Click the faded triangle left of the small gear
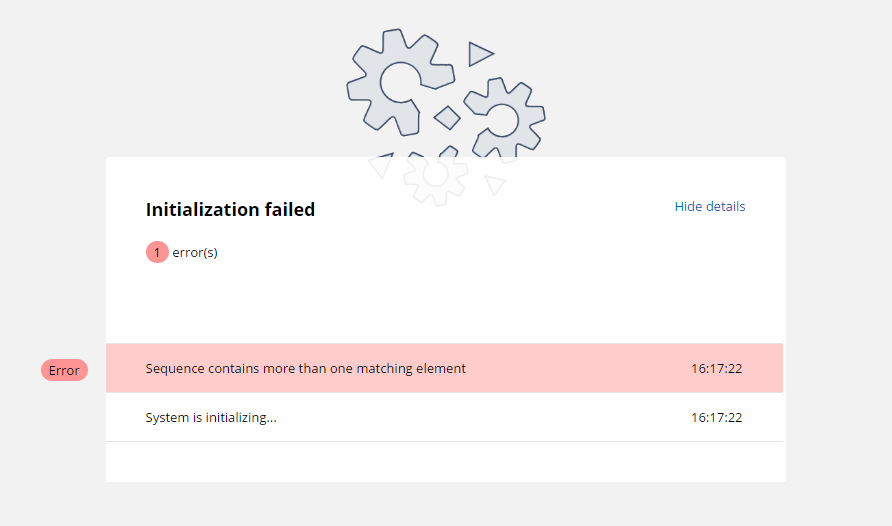This screenshot has height=526, width=892. (382, 165)
